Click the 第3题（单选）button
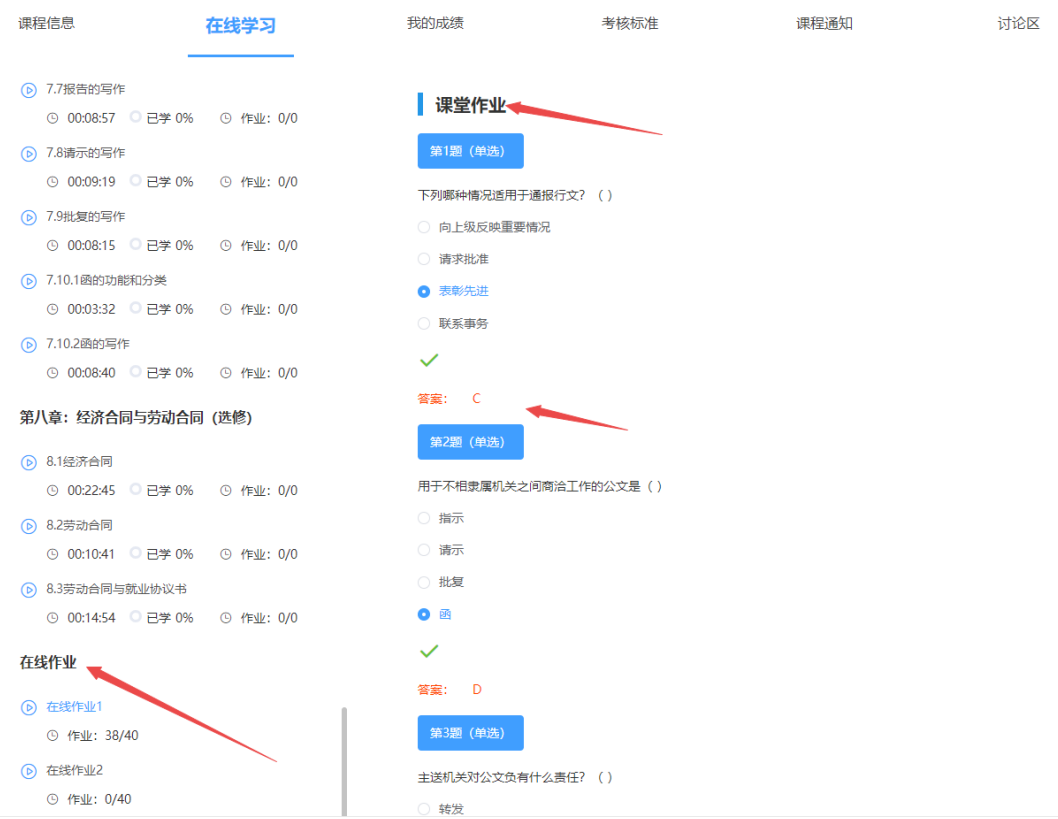 pyautogui.click(x=470, y=733)
